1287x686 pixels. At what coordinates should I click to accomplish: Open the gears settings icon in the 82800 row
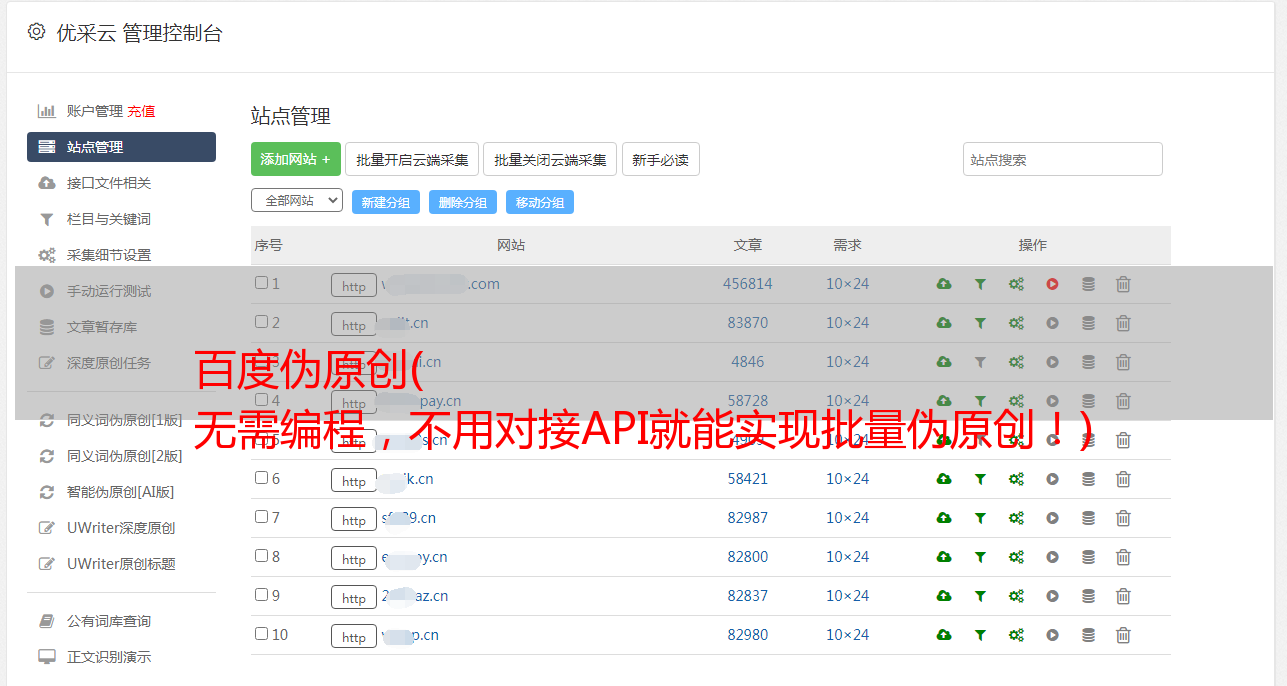tap(1016, 557)
